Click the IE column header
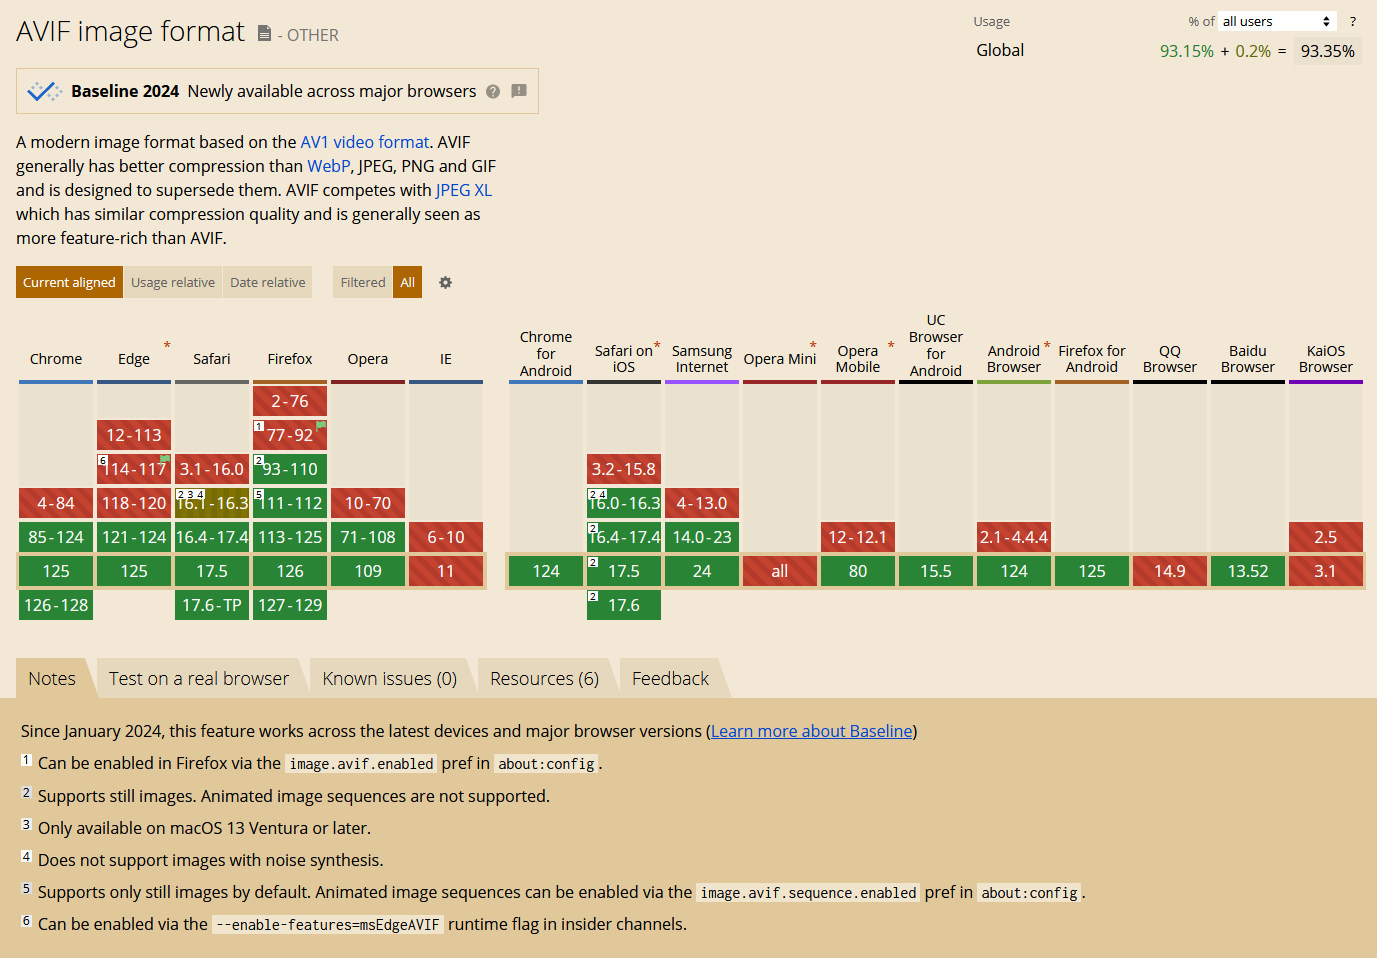The height and width of the screenshot is (958, 1377). click(x=446, y=359)
